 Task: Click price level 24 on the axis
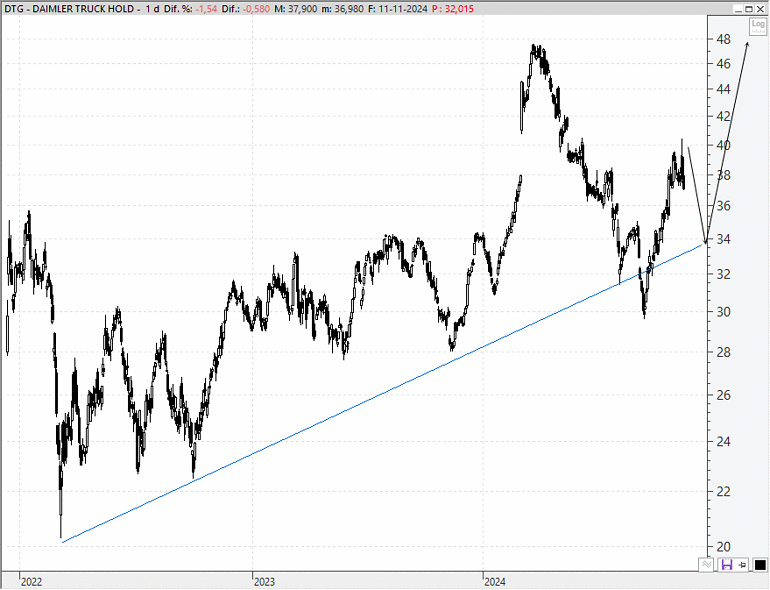click(x=723, y=441)
